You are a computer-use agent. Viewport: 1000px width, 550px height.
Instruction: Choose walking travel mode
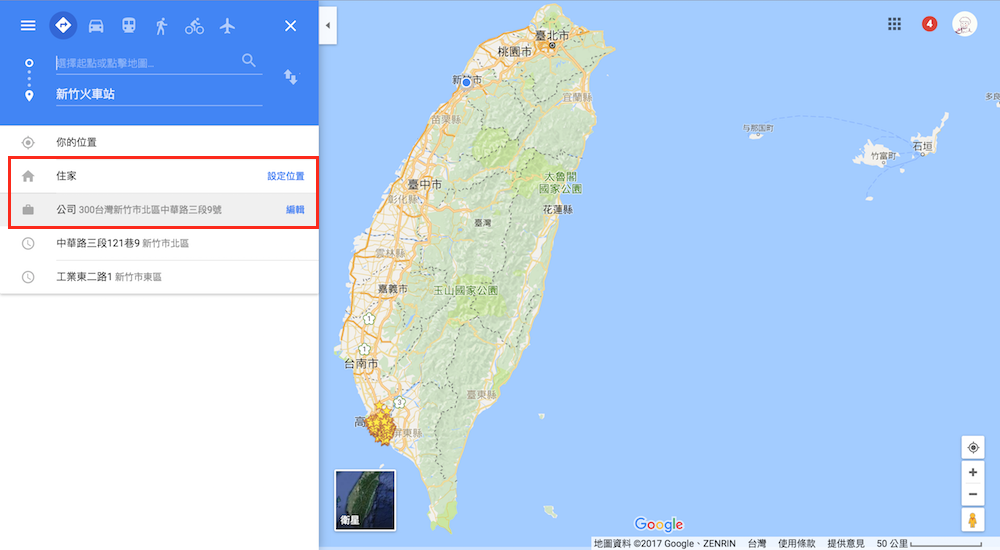click(161, 26)
